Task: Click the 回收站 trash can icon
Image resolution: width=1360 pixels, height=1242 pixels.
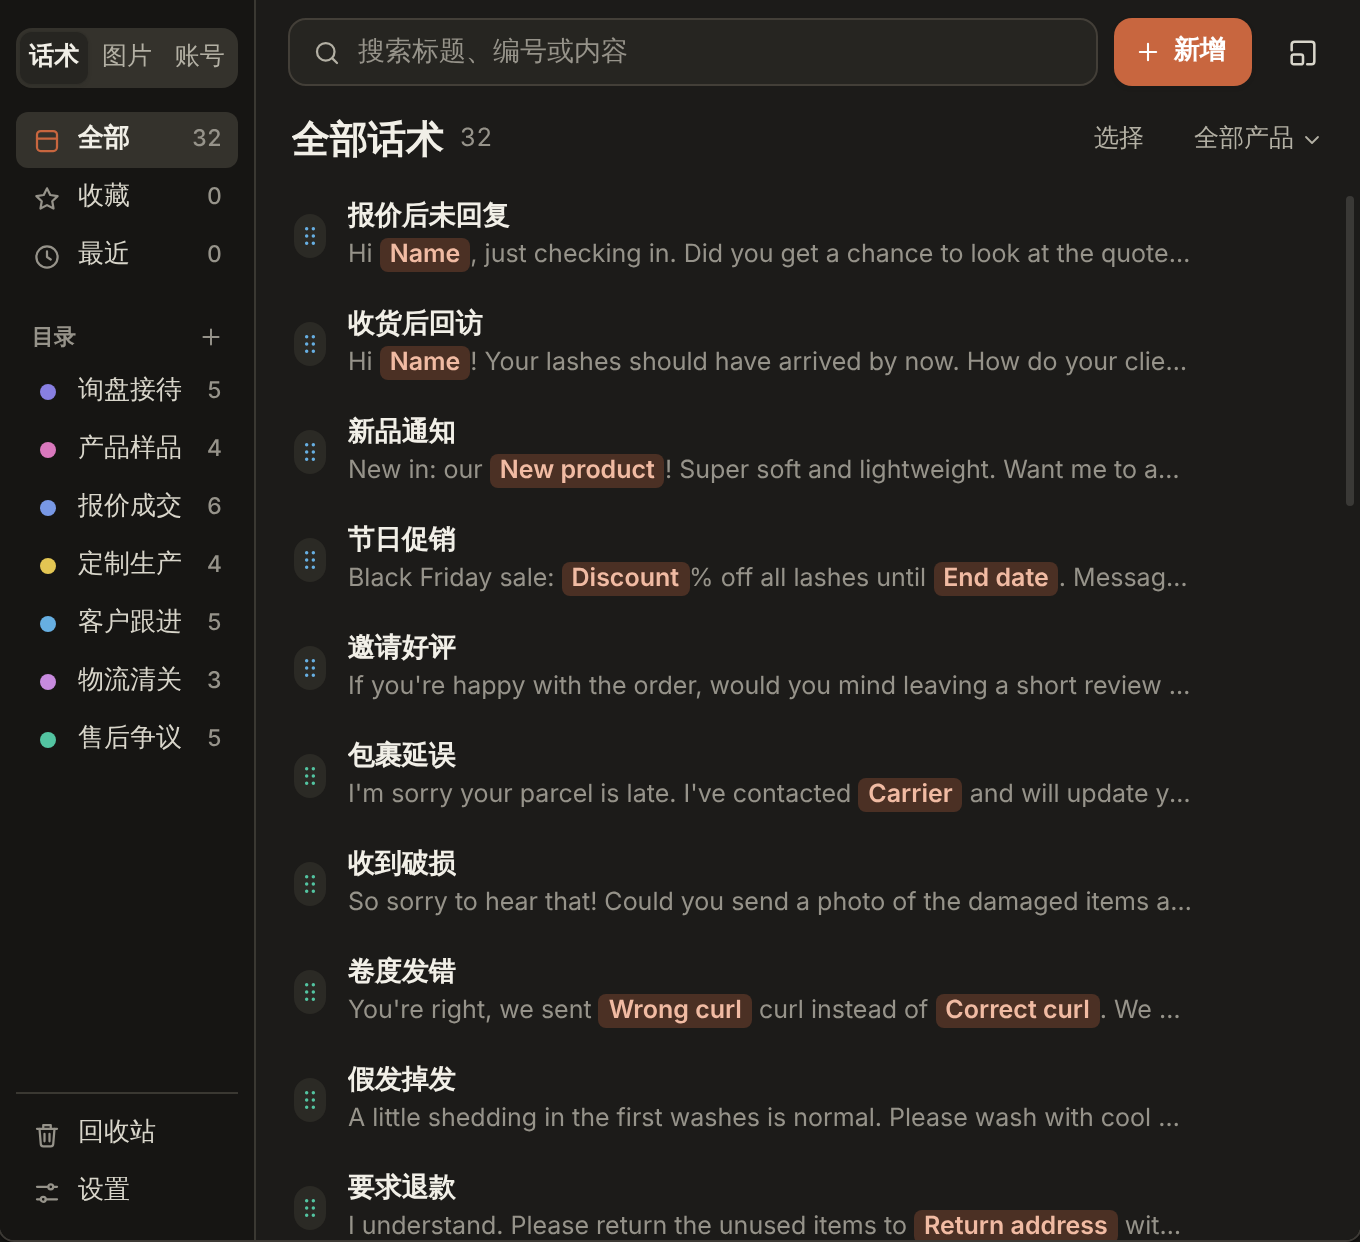Action: pyautogui.click(x=47, y=1134)
